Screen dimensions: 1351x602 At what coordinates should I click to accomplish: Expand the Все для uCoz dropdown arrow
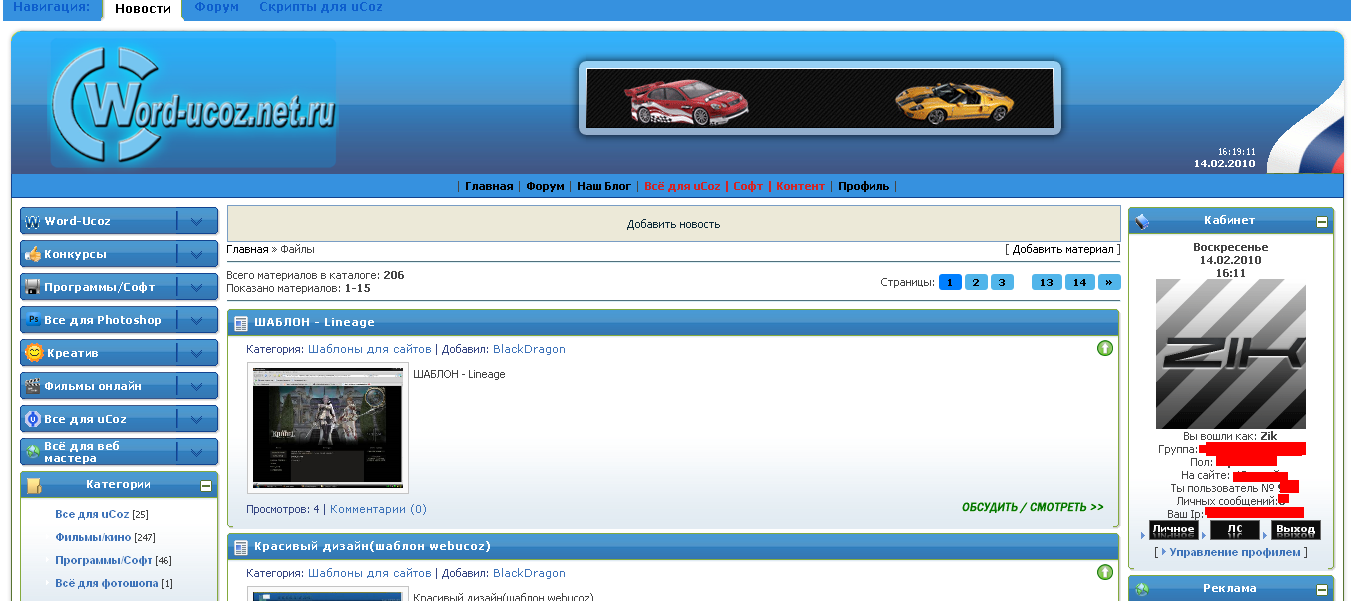[196, 419]
